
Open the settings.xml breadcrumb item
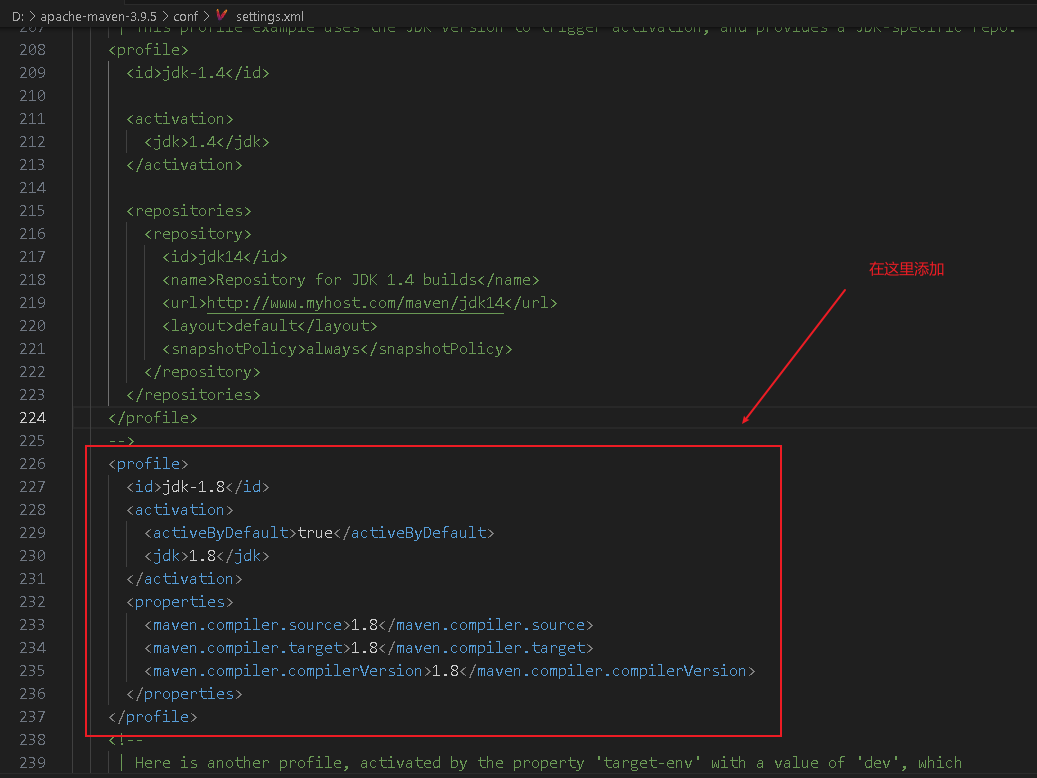(x=270, y=17)
